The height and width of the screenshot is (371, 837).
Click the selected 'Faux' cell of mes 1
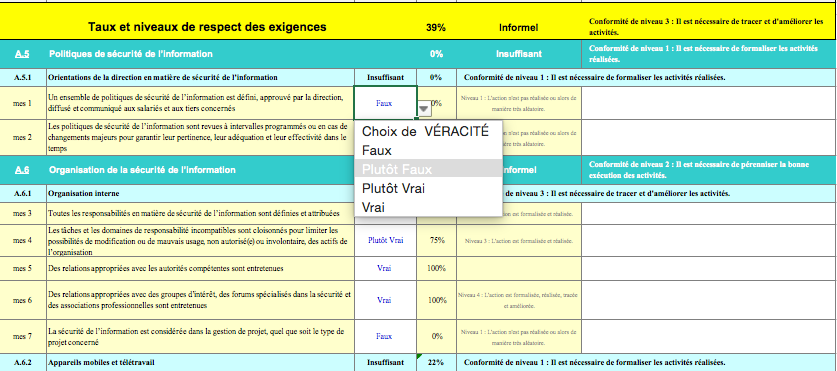tap(385, 103)
